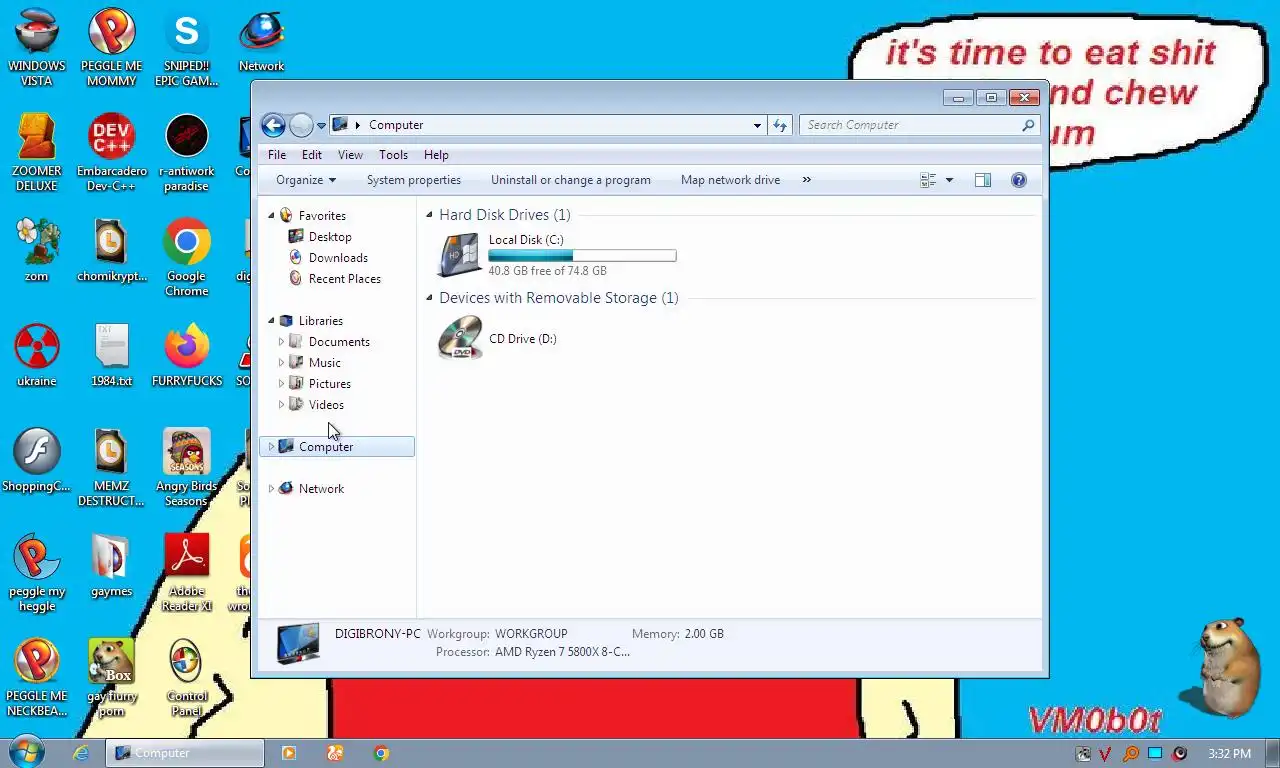Select Downloads under Favorites

pos(338,258)
